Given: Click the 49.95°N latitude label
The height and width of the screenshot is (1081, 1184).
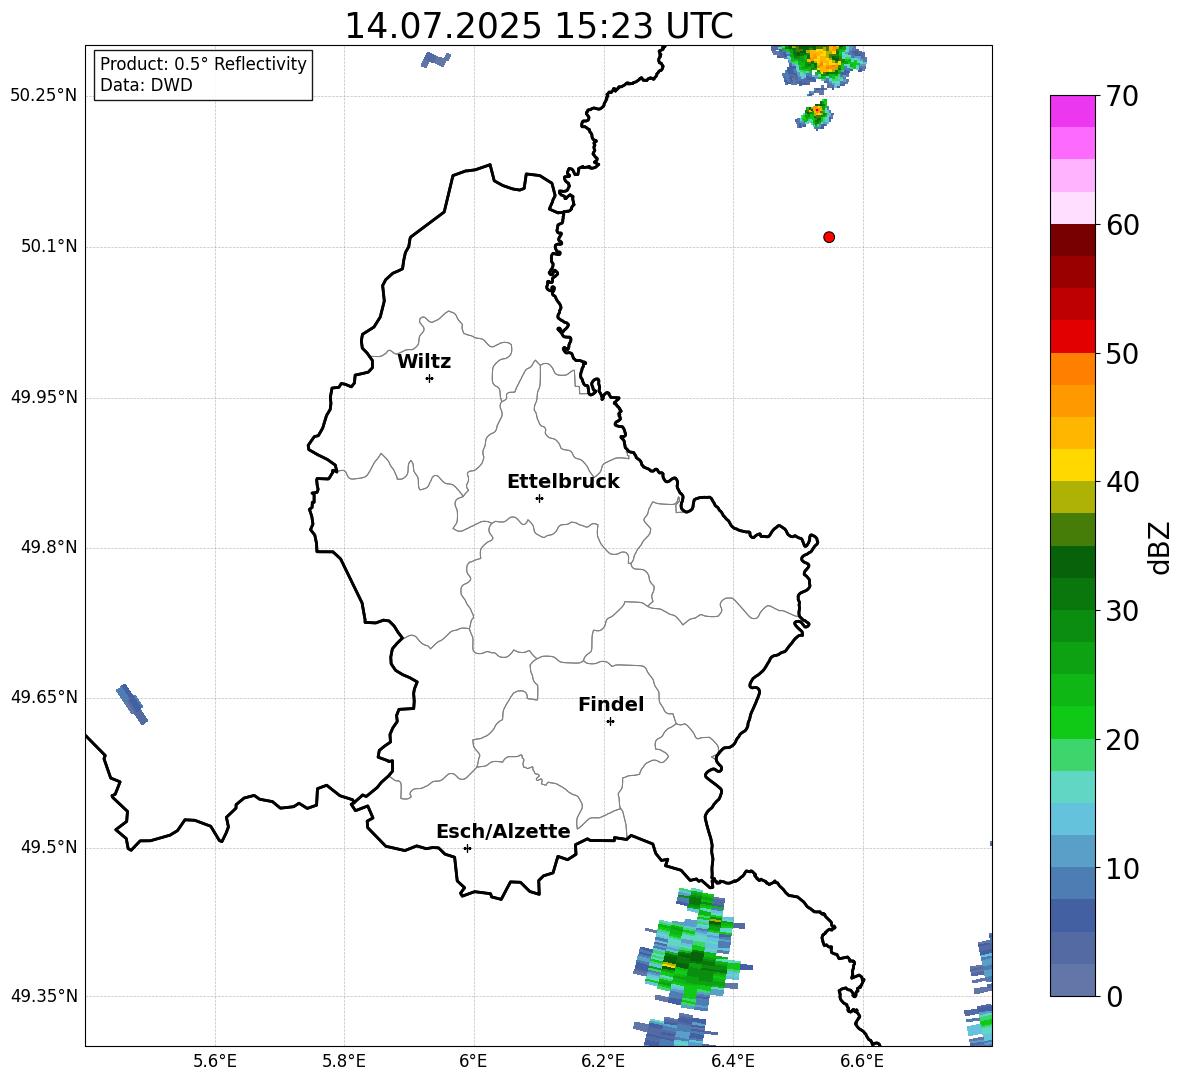Looking at the screenshot, I should click(44, 396).
